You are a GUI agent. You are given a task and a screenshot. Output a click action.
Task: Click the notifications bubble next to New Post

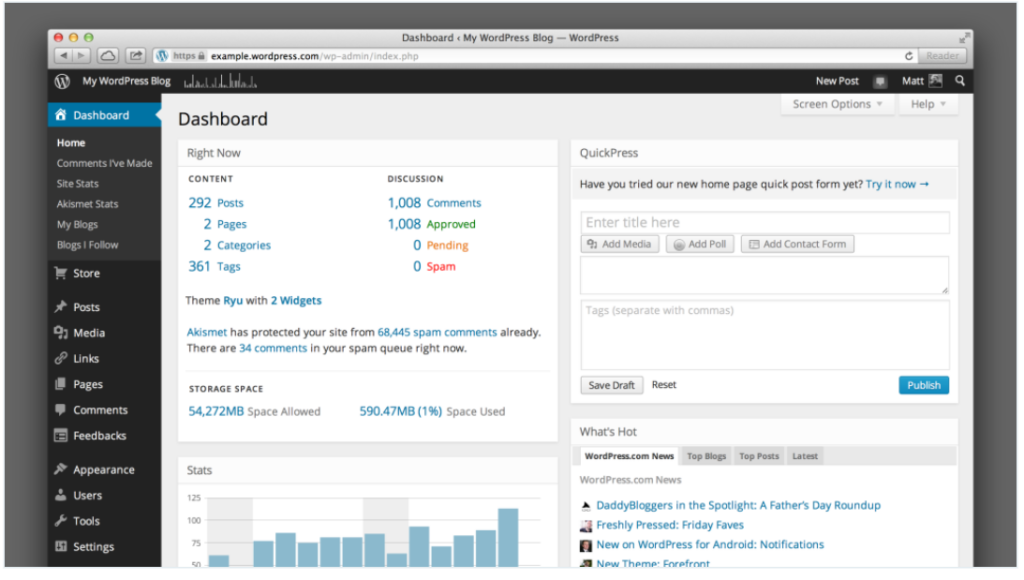tap(880, 81)
